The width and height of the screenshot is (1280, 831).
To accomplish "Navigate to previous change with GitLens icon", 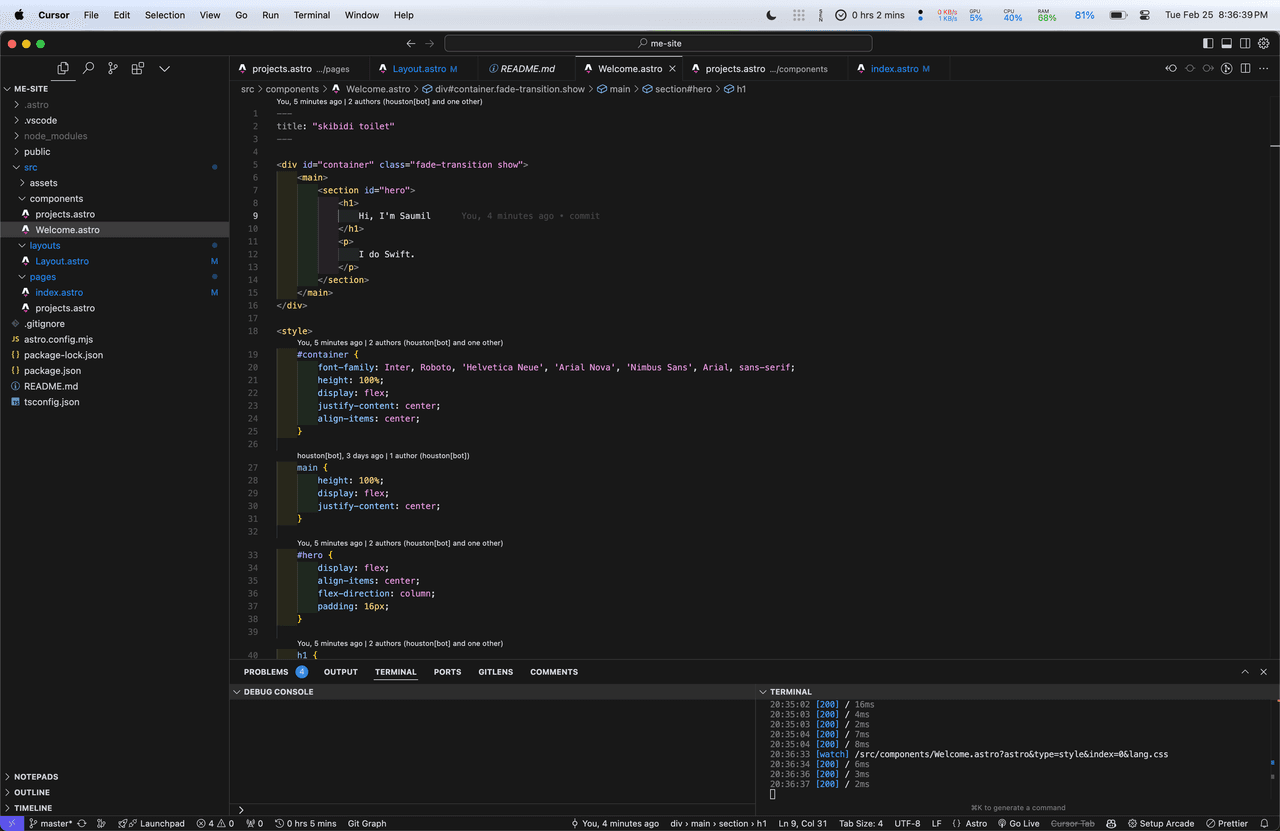I will [1171, 69].
